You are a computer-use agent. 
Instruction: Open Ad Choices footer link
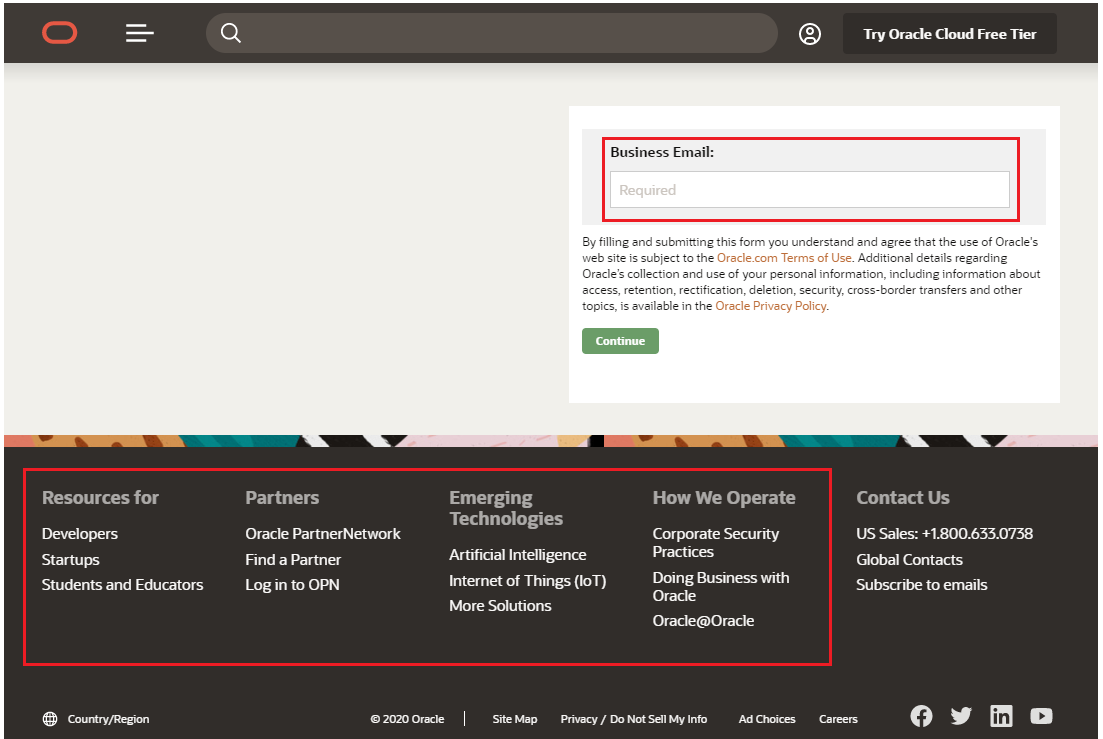[x=767, y=719]
